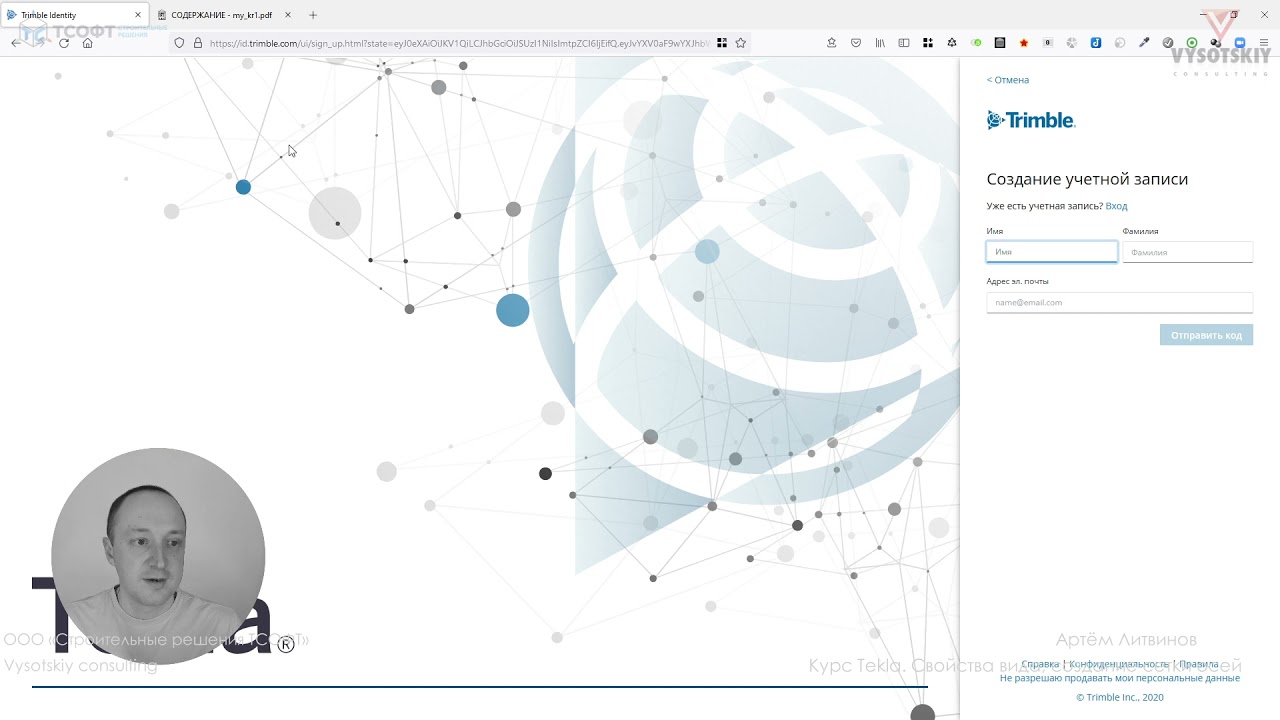This screenshot has width=1280, height=720.
Task: Click the toolbar share/upload tray icon
Action: pyautogui.click(x=831, y=43)
